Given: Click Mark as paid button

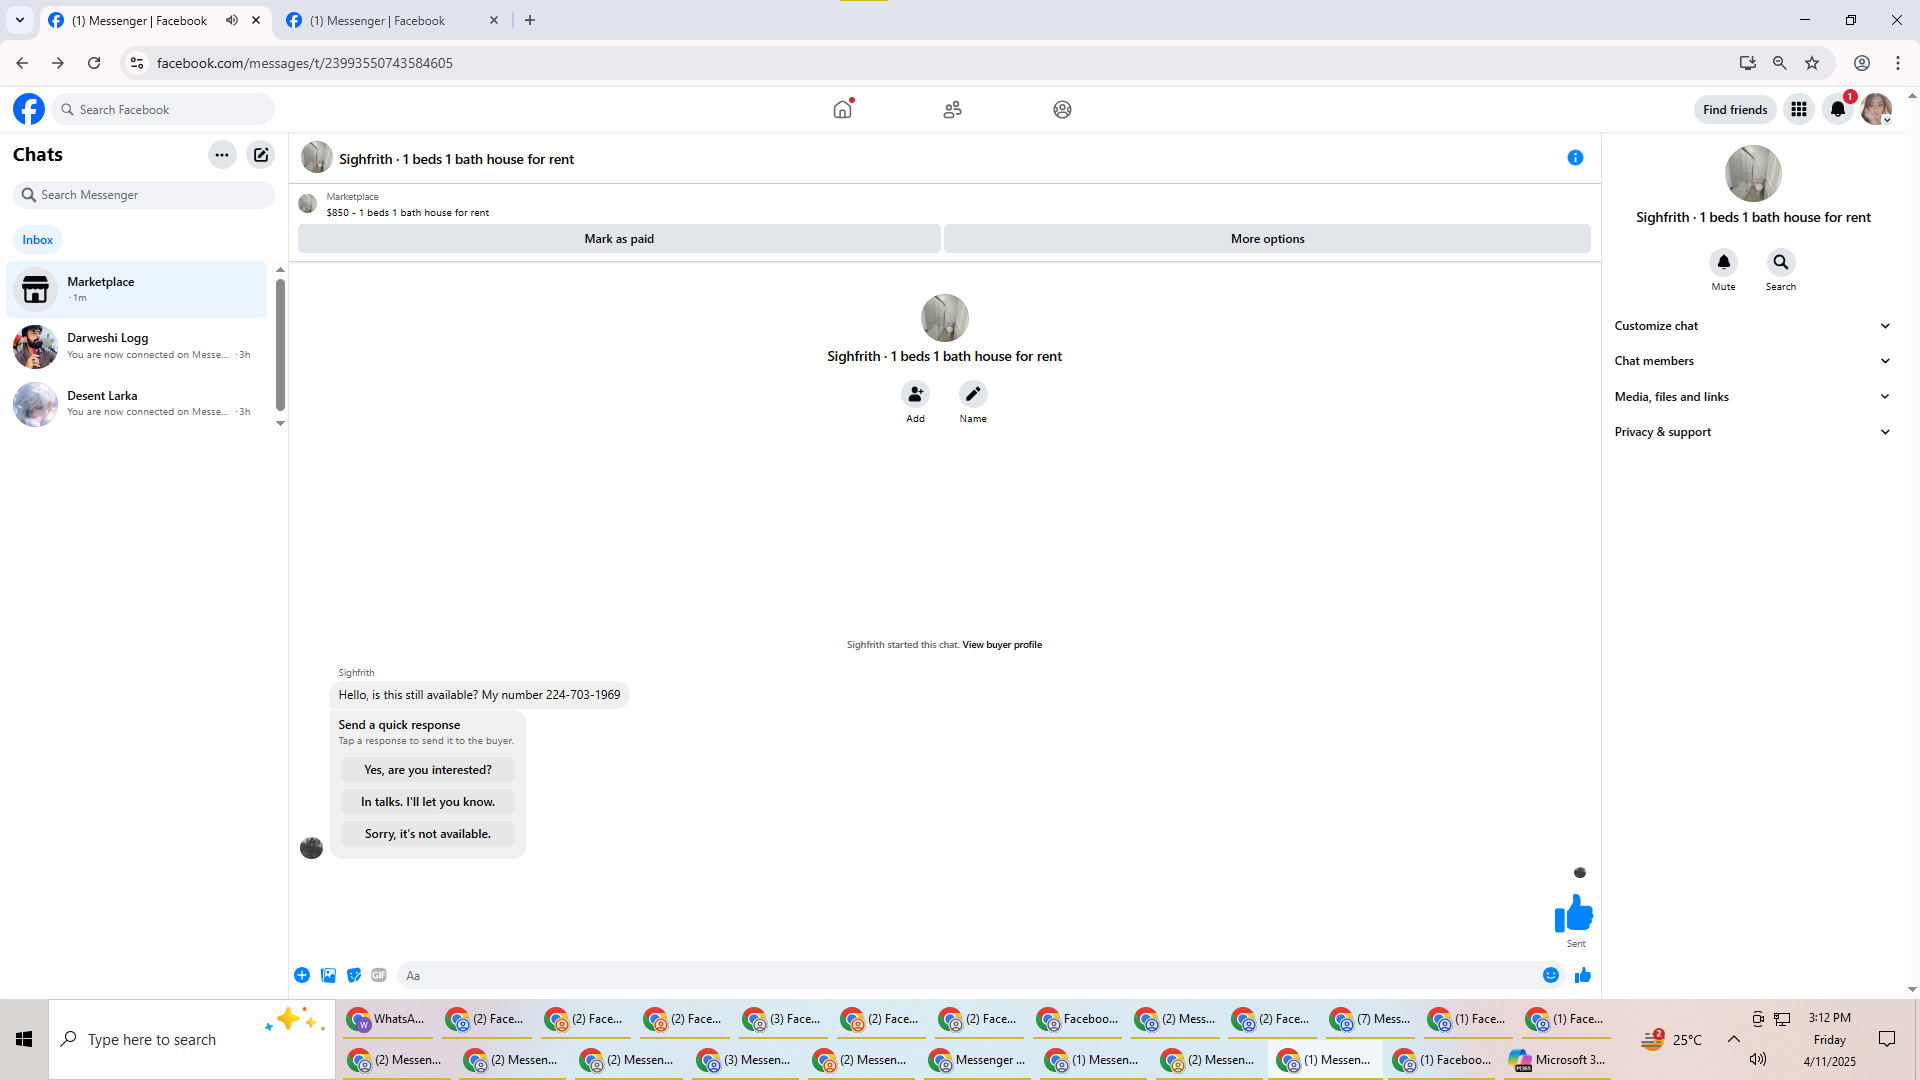Looking at the screenshot, I should pos(619,239).
